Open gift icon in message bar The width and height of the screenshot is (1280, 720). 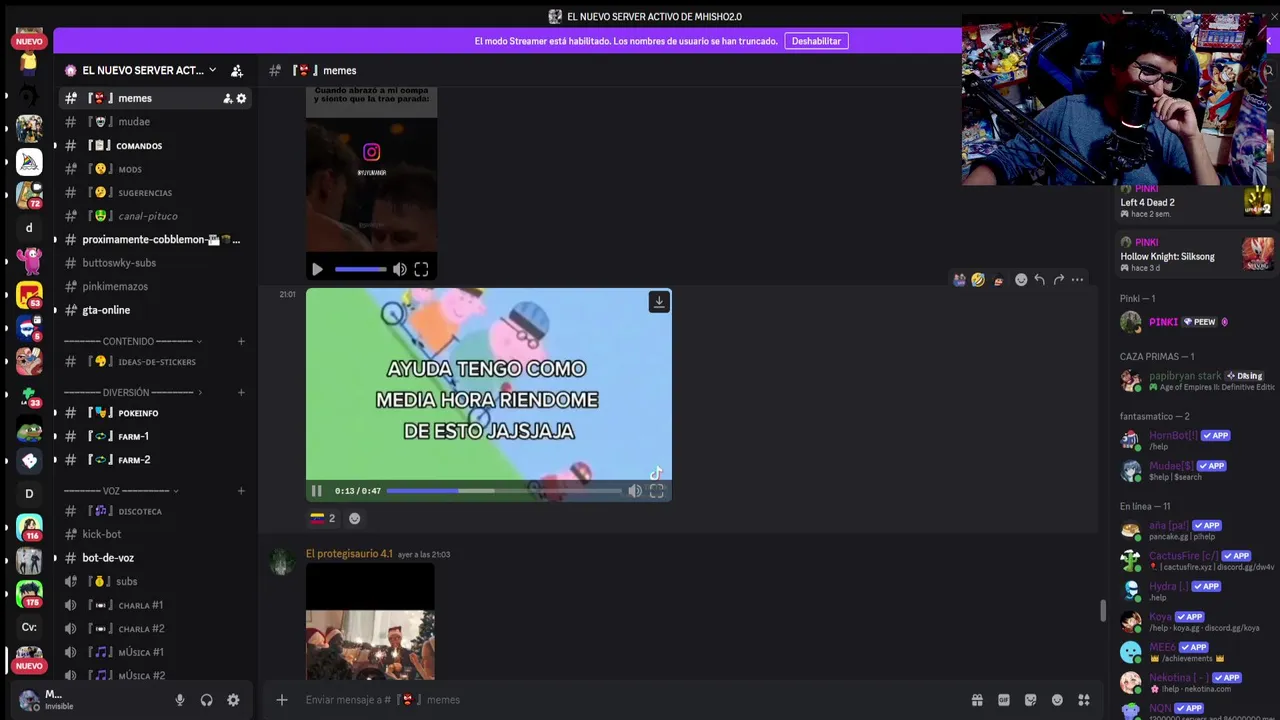pos(977,700)
